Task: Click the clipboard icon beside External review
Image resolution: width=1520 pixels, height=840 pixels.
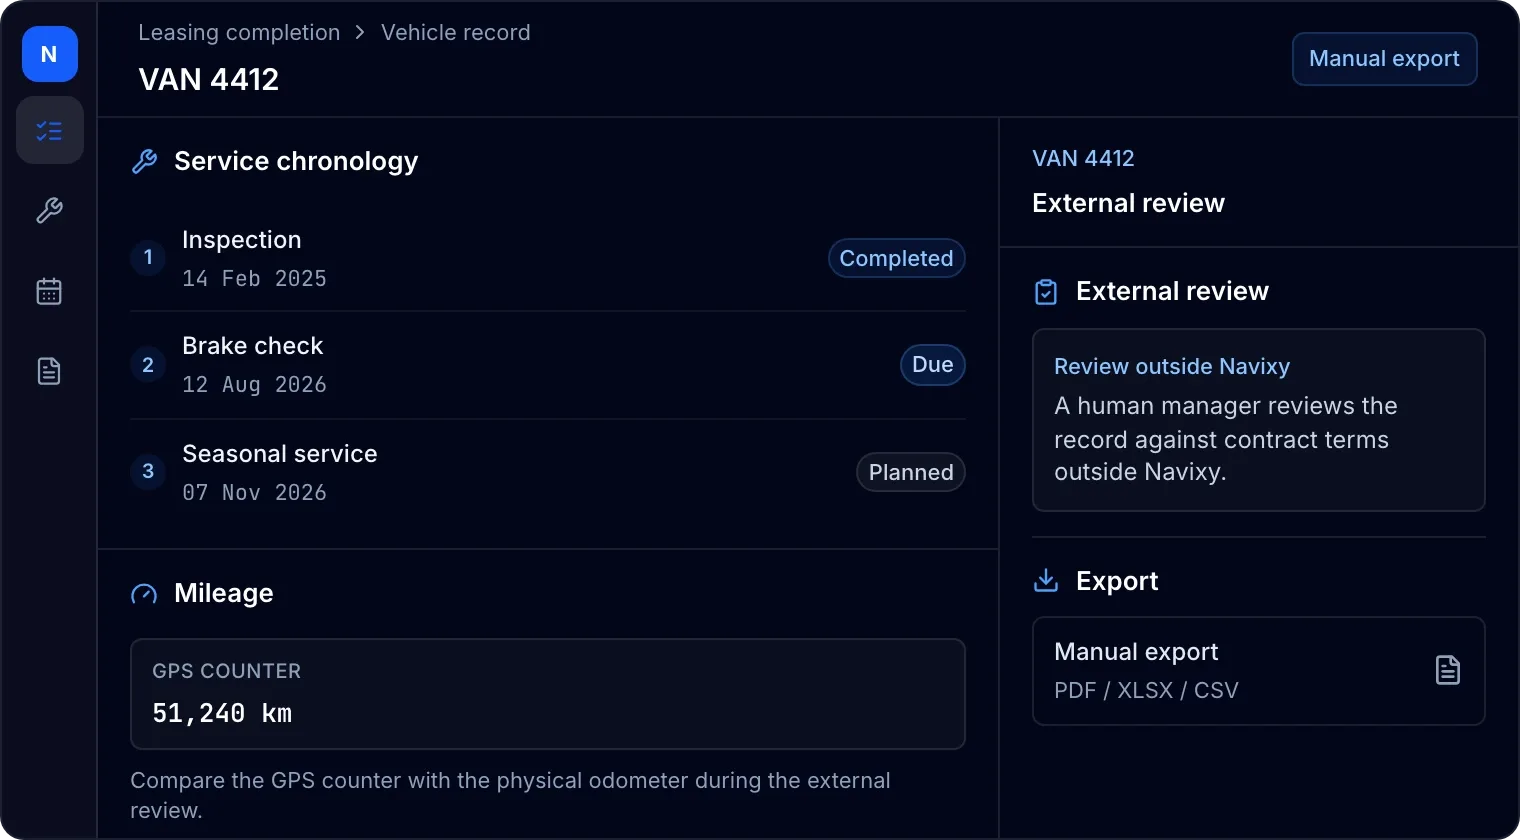Action: click(1046, 292)
